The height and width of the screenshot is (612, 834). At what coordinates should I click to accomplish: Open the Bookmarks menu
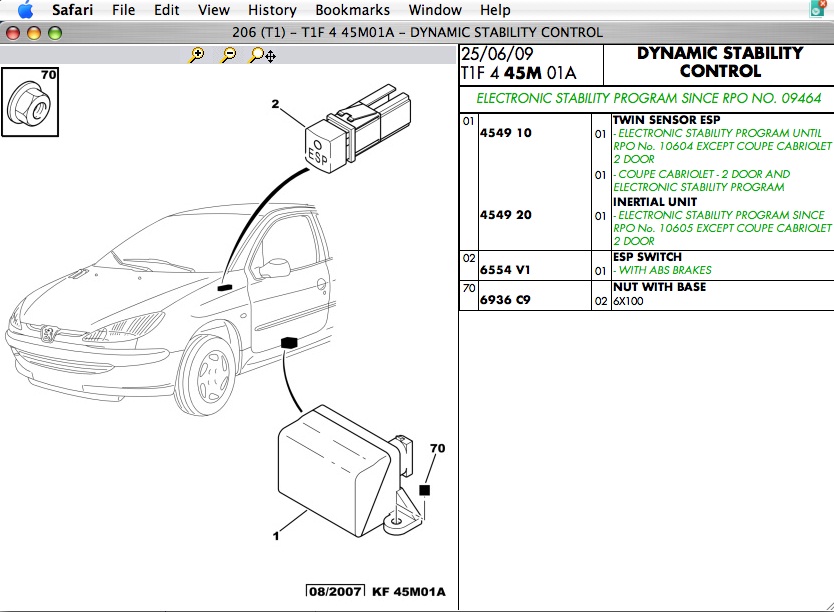point(351,10)
